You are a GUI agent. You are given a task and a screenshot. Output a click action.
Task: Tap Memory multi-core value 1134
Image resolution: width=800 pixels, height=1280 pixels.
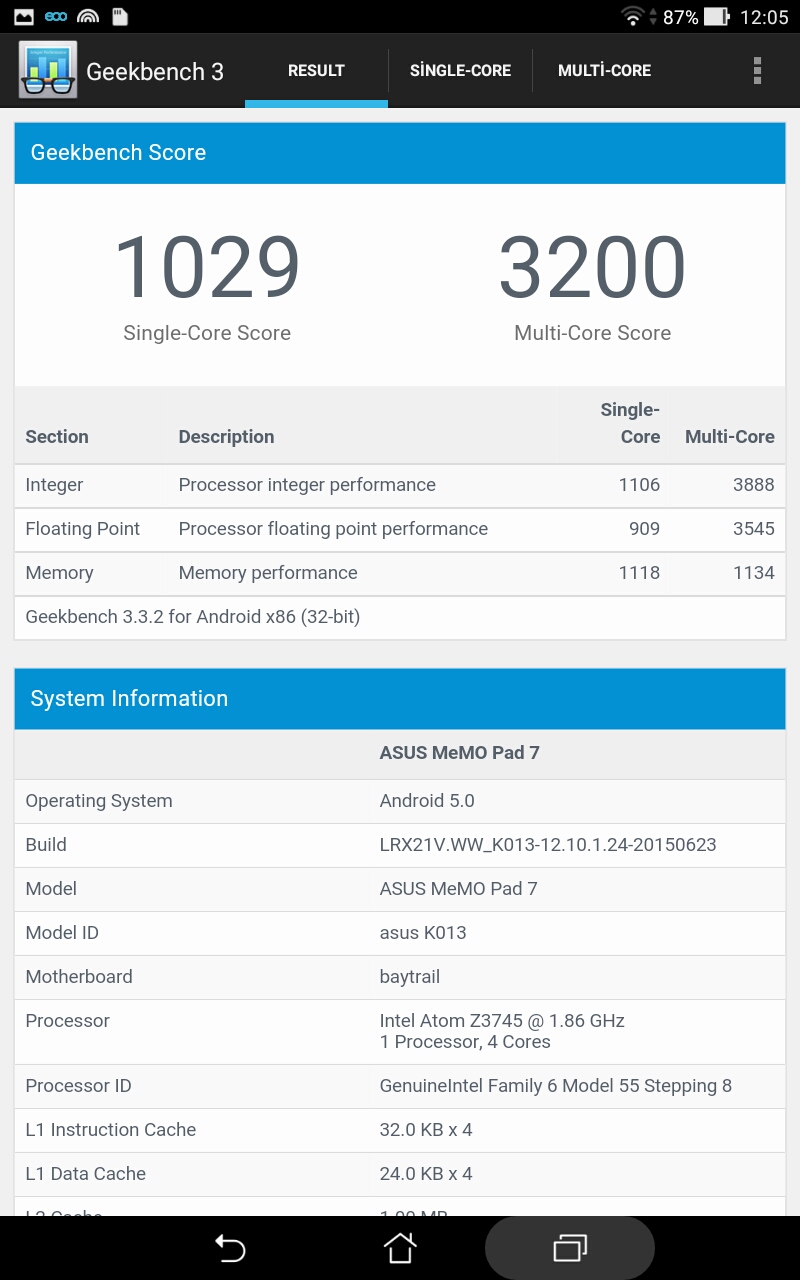[754, 573]
